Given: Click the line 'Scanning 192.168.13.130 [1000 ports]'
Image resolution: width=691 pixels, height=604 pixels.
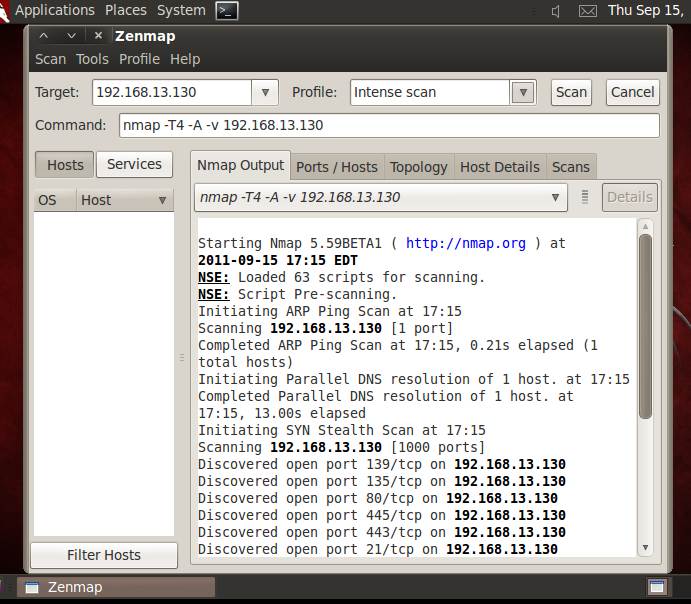Looking at the screenshot, I should tap(342, 447).
